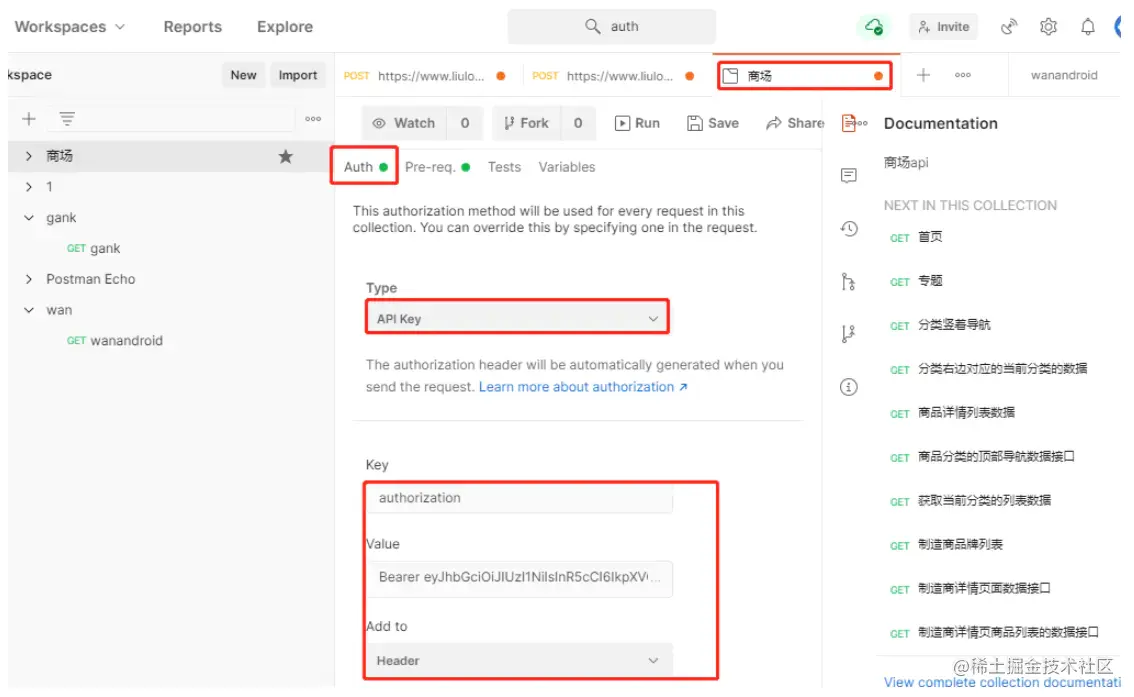Run the collection with Run button

[x=637, y=123]
